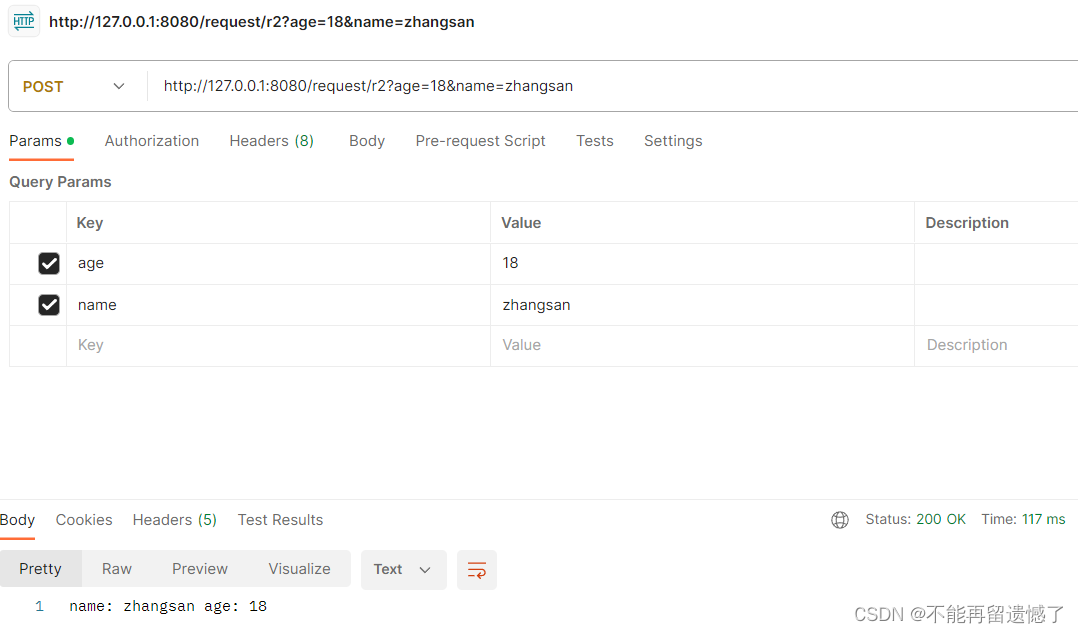Click the zhangsan value cell

pyautogui.click(x=702, y=304)
